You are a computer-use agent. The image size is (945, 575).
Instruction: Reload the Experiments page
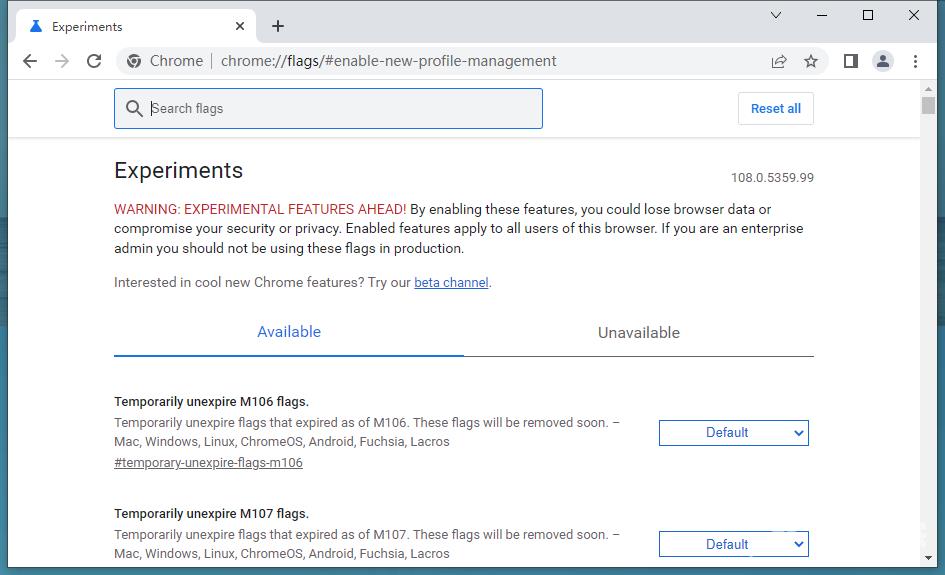point(94,61)
